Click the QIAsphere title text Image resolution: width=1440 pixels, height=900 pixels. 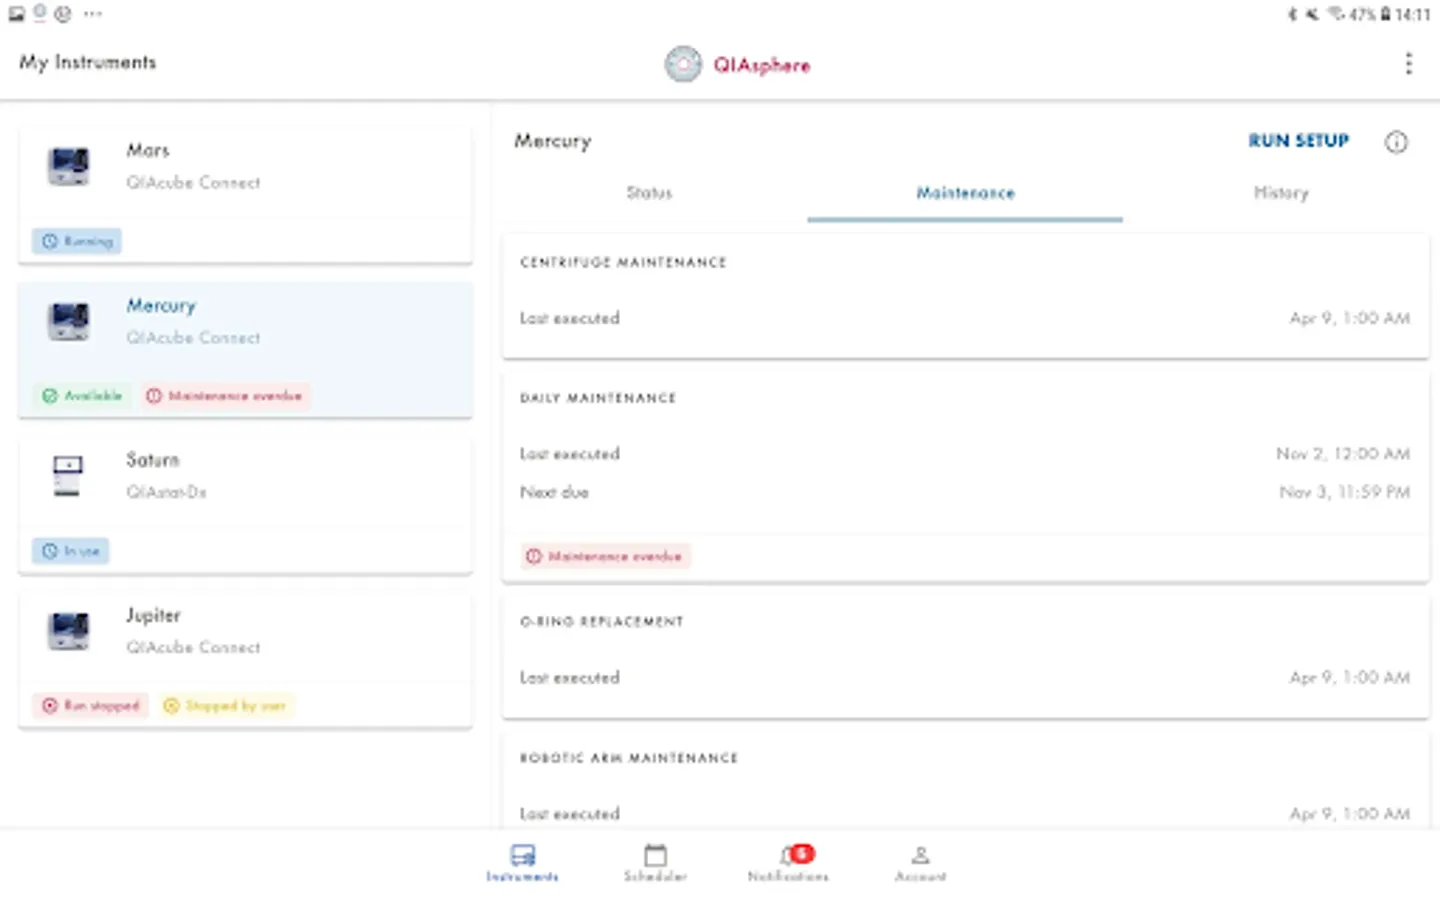click(761, 66)
